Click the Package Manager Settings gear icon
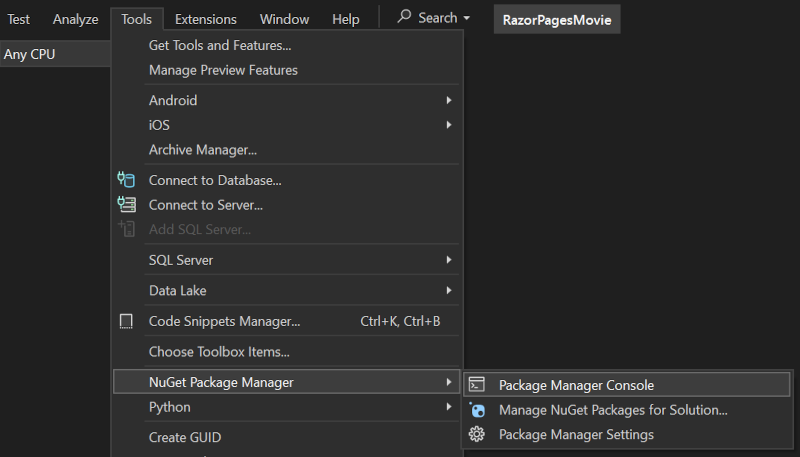The height and width of the screenshot is (457, 800). [x=478, y=435]
